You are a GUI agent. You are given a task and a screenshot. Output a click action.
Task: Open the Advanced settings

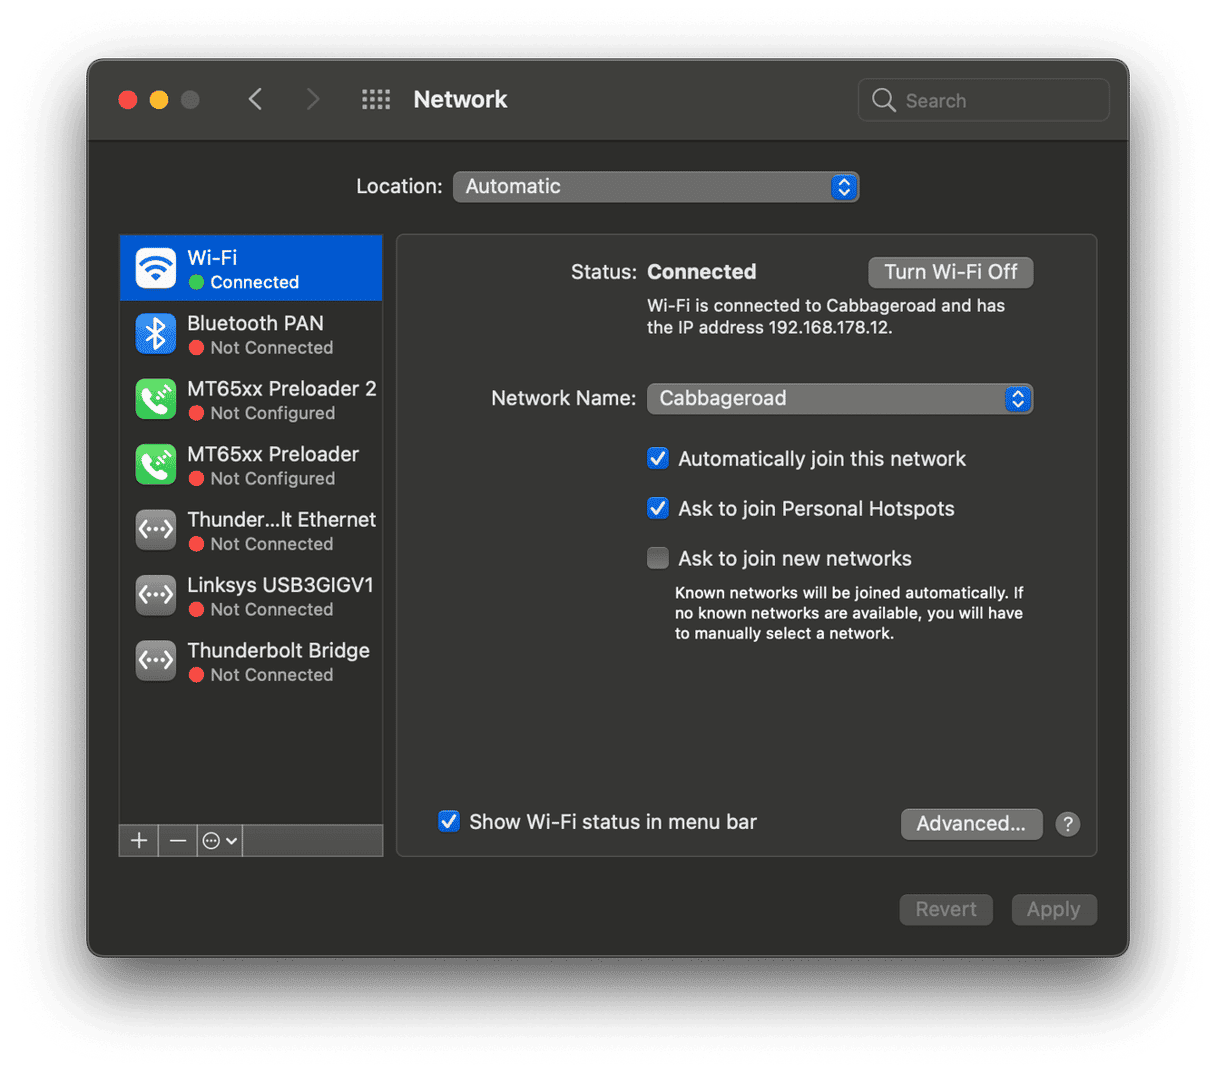(971, 823)
